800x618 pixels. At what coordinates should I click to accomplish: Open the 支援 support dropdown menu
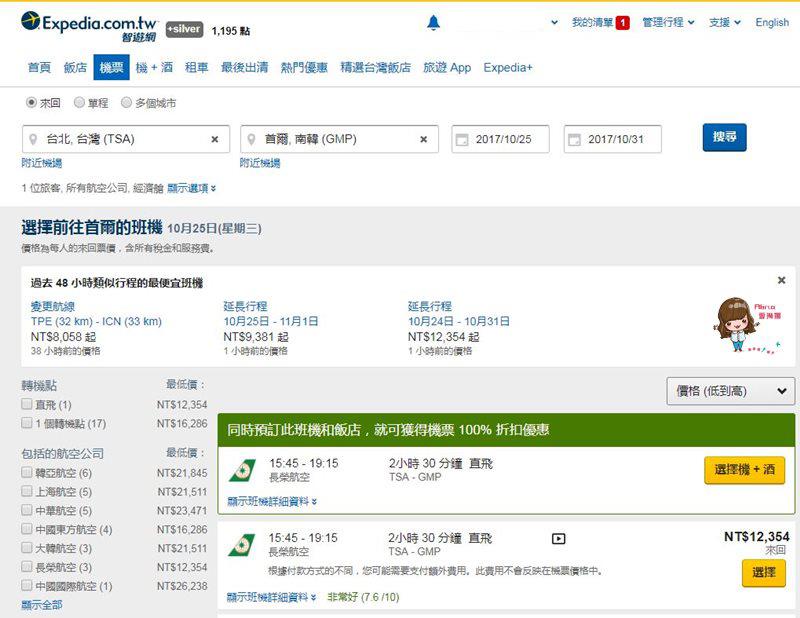coord(724,22)
